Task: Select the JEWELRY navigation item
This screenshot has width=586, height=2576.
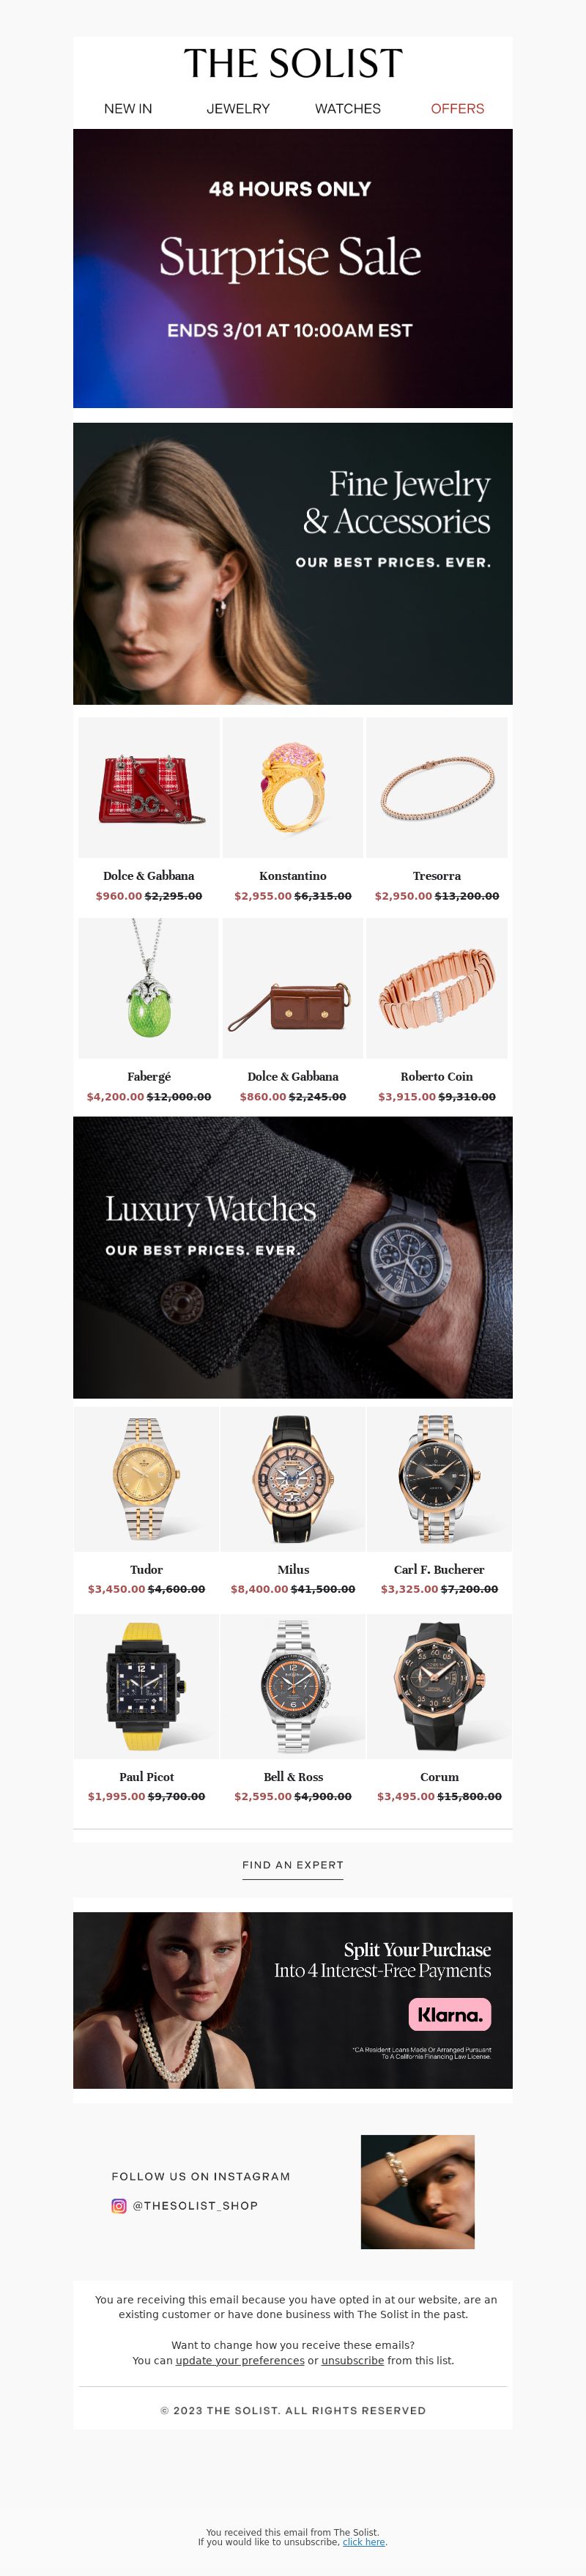Action: click(238, 108)
